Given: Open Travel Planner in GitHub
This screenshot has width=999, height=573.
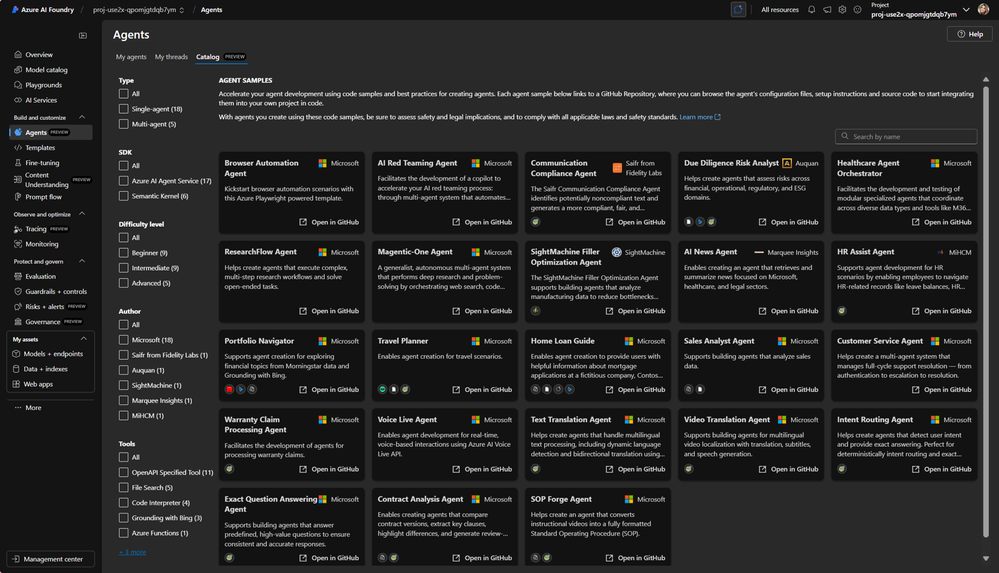Looking at the screenshot, I should [482, 389].
